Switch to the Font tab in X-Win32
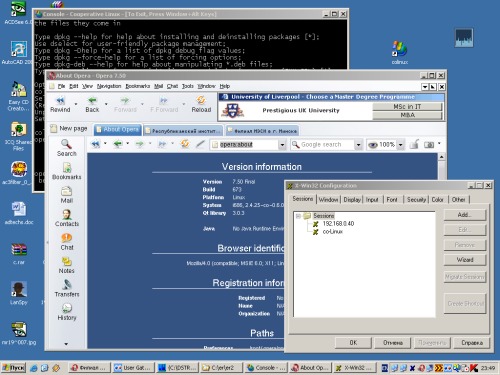500x375 pixels. 392,199
